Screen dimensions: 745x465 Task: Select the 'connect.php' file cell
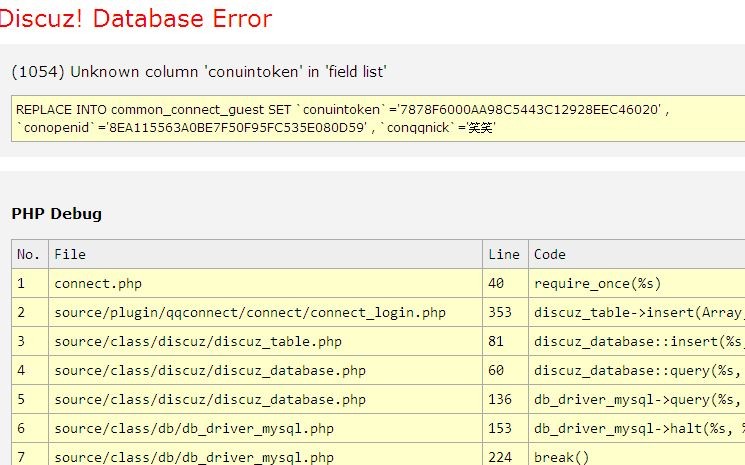coord(265,284)
